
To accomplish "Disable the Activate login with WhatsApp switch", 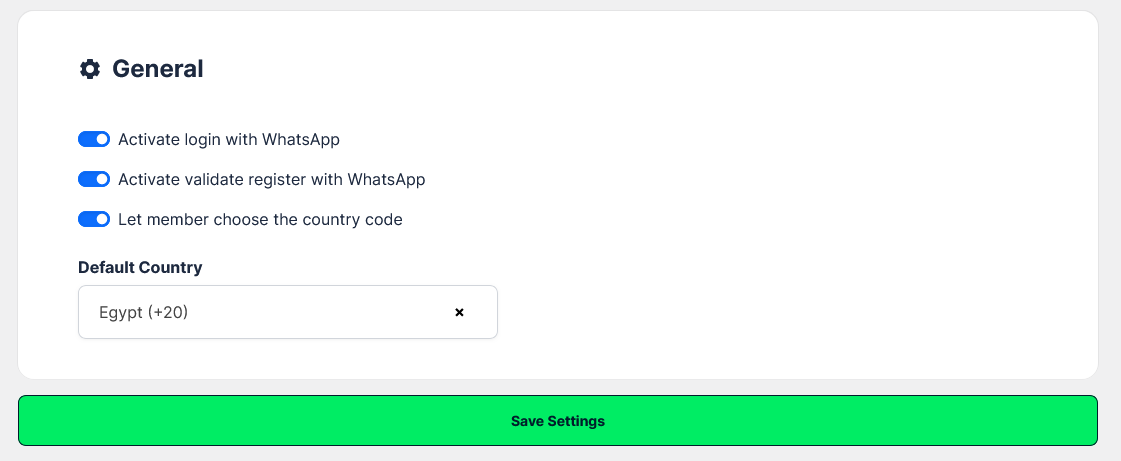I will point(94,139).
